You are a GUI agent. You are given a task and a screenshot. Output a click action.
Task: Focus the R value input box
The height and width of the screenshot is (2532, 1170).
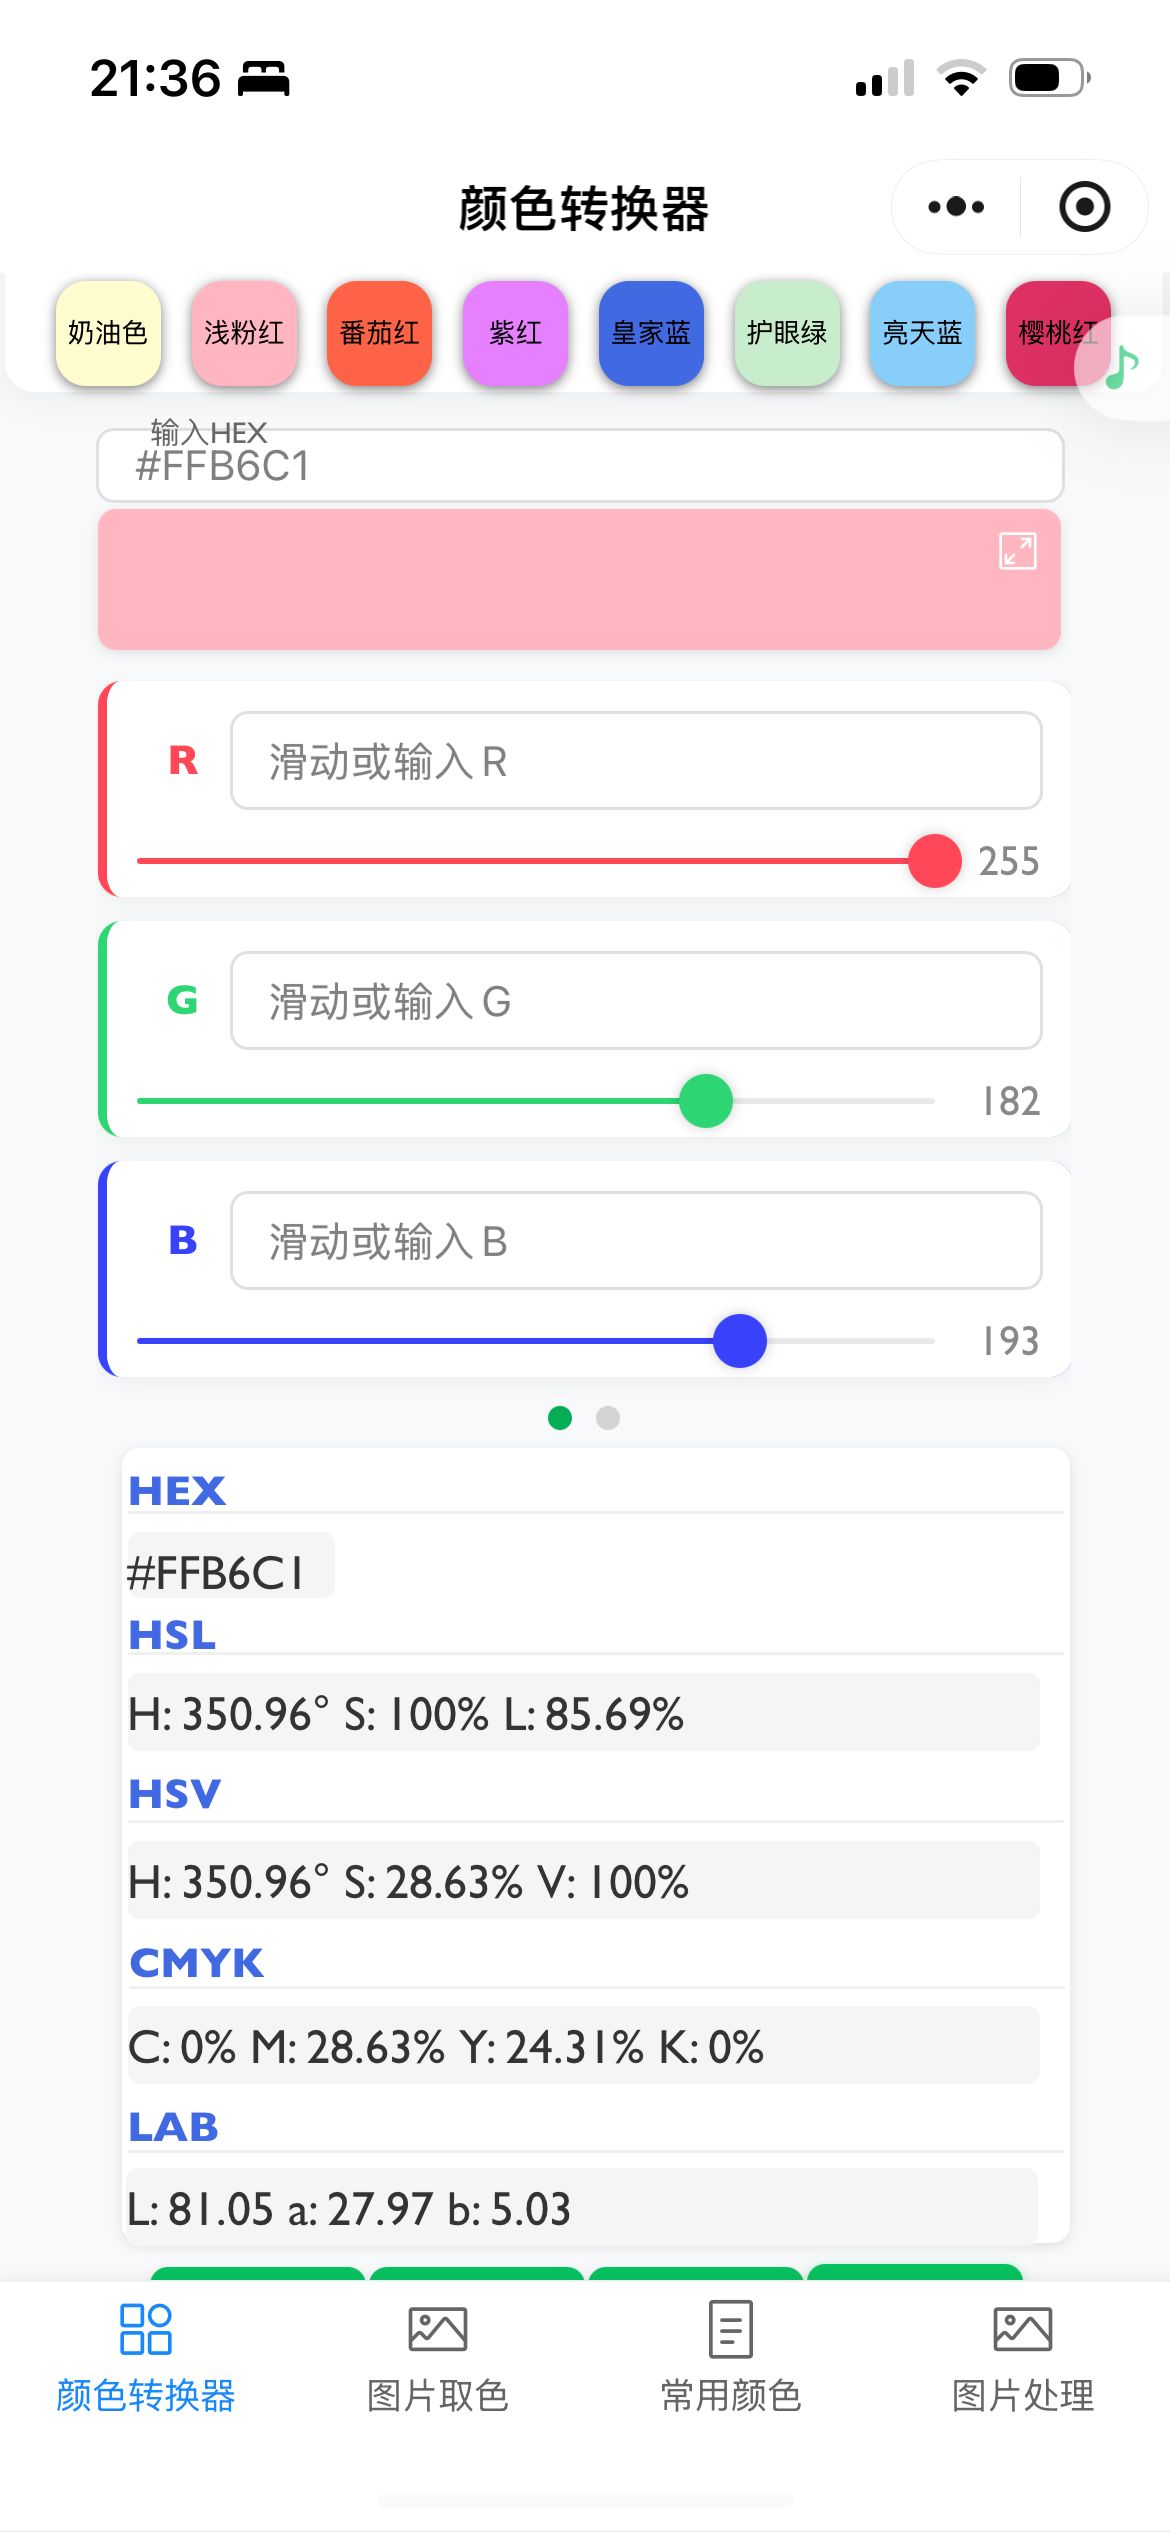[636, 761]
